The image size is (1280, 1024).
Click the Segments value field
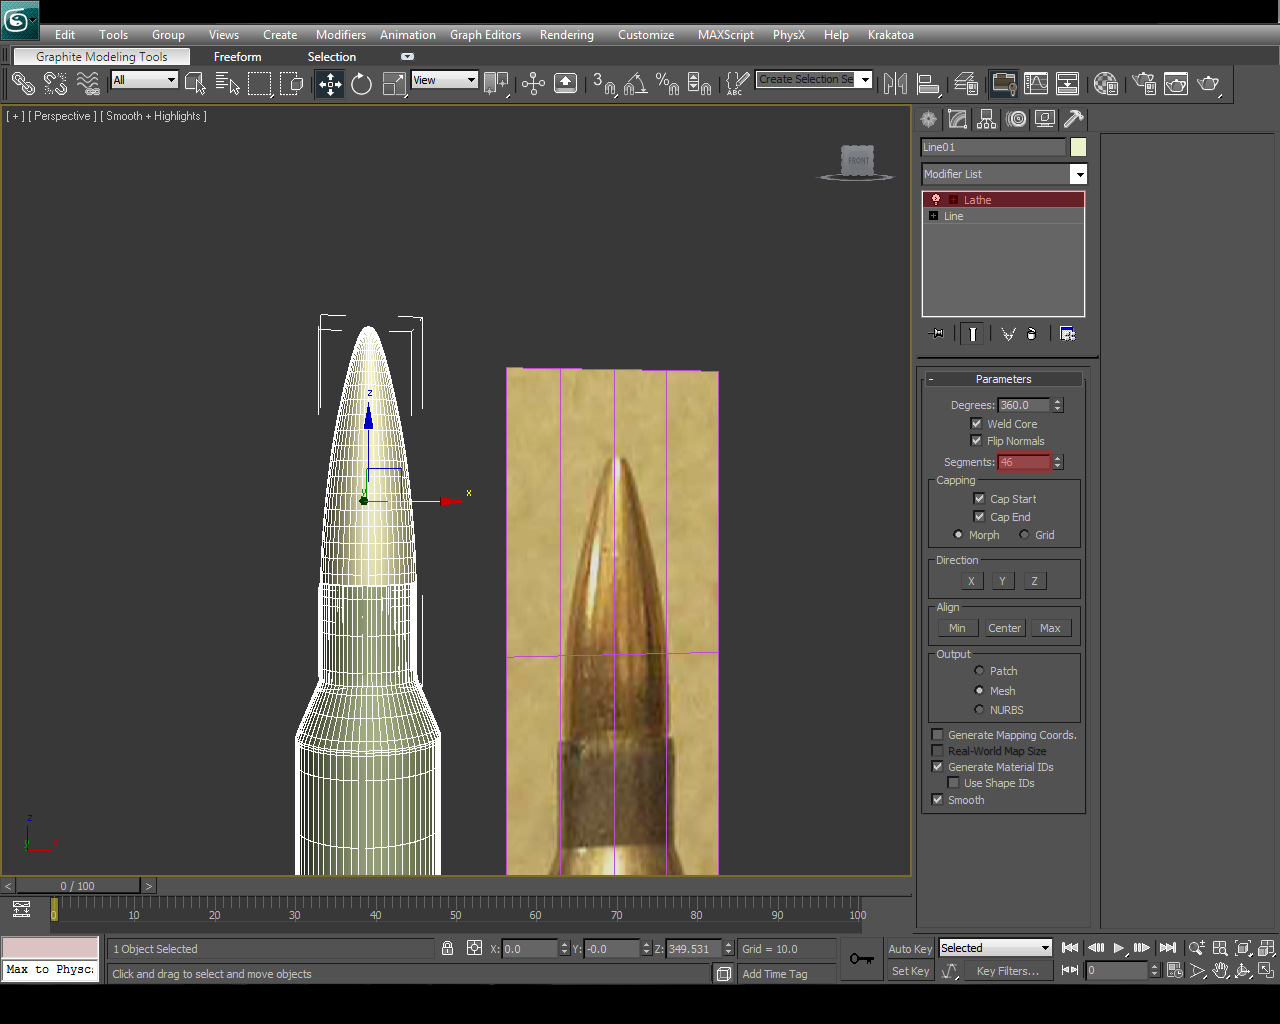click(x=1023, y=462)
